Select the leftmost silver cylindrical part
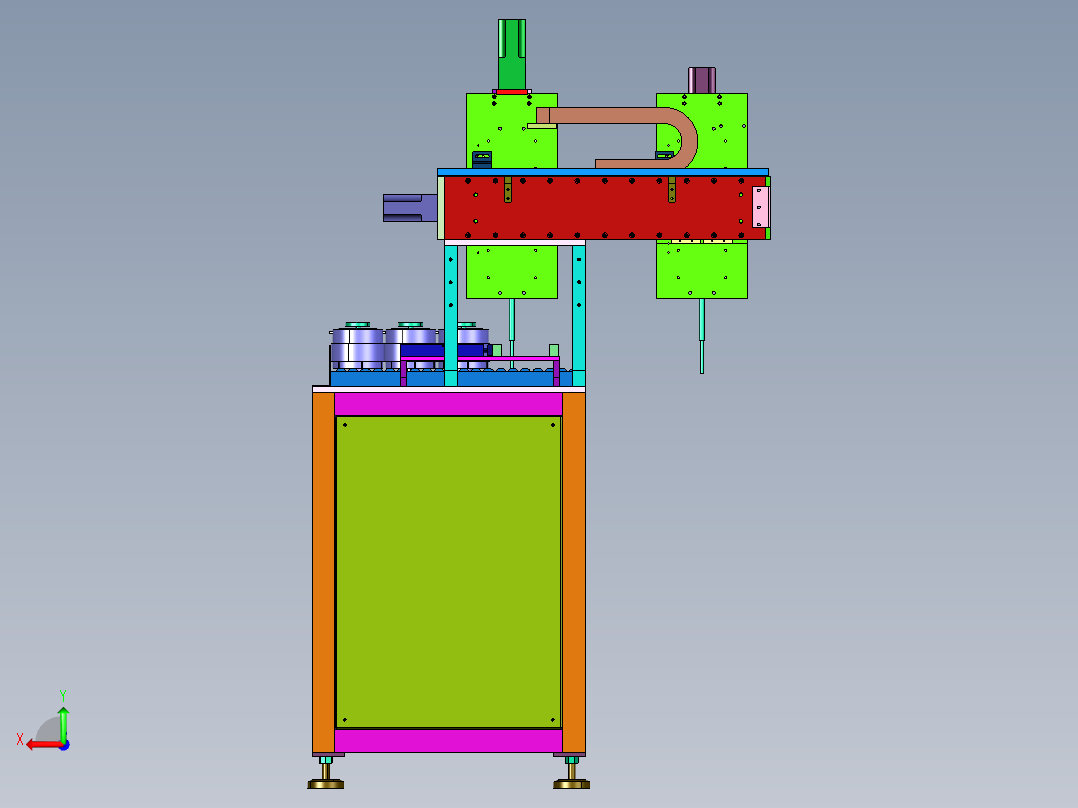Screen dimensions: 1078x808 tap(357, 346)
